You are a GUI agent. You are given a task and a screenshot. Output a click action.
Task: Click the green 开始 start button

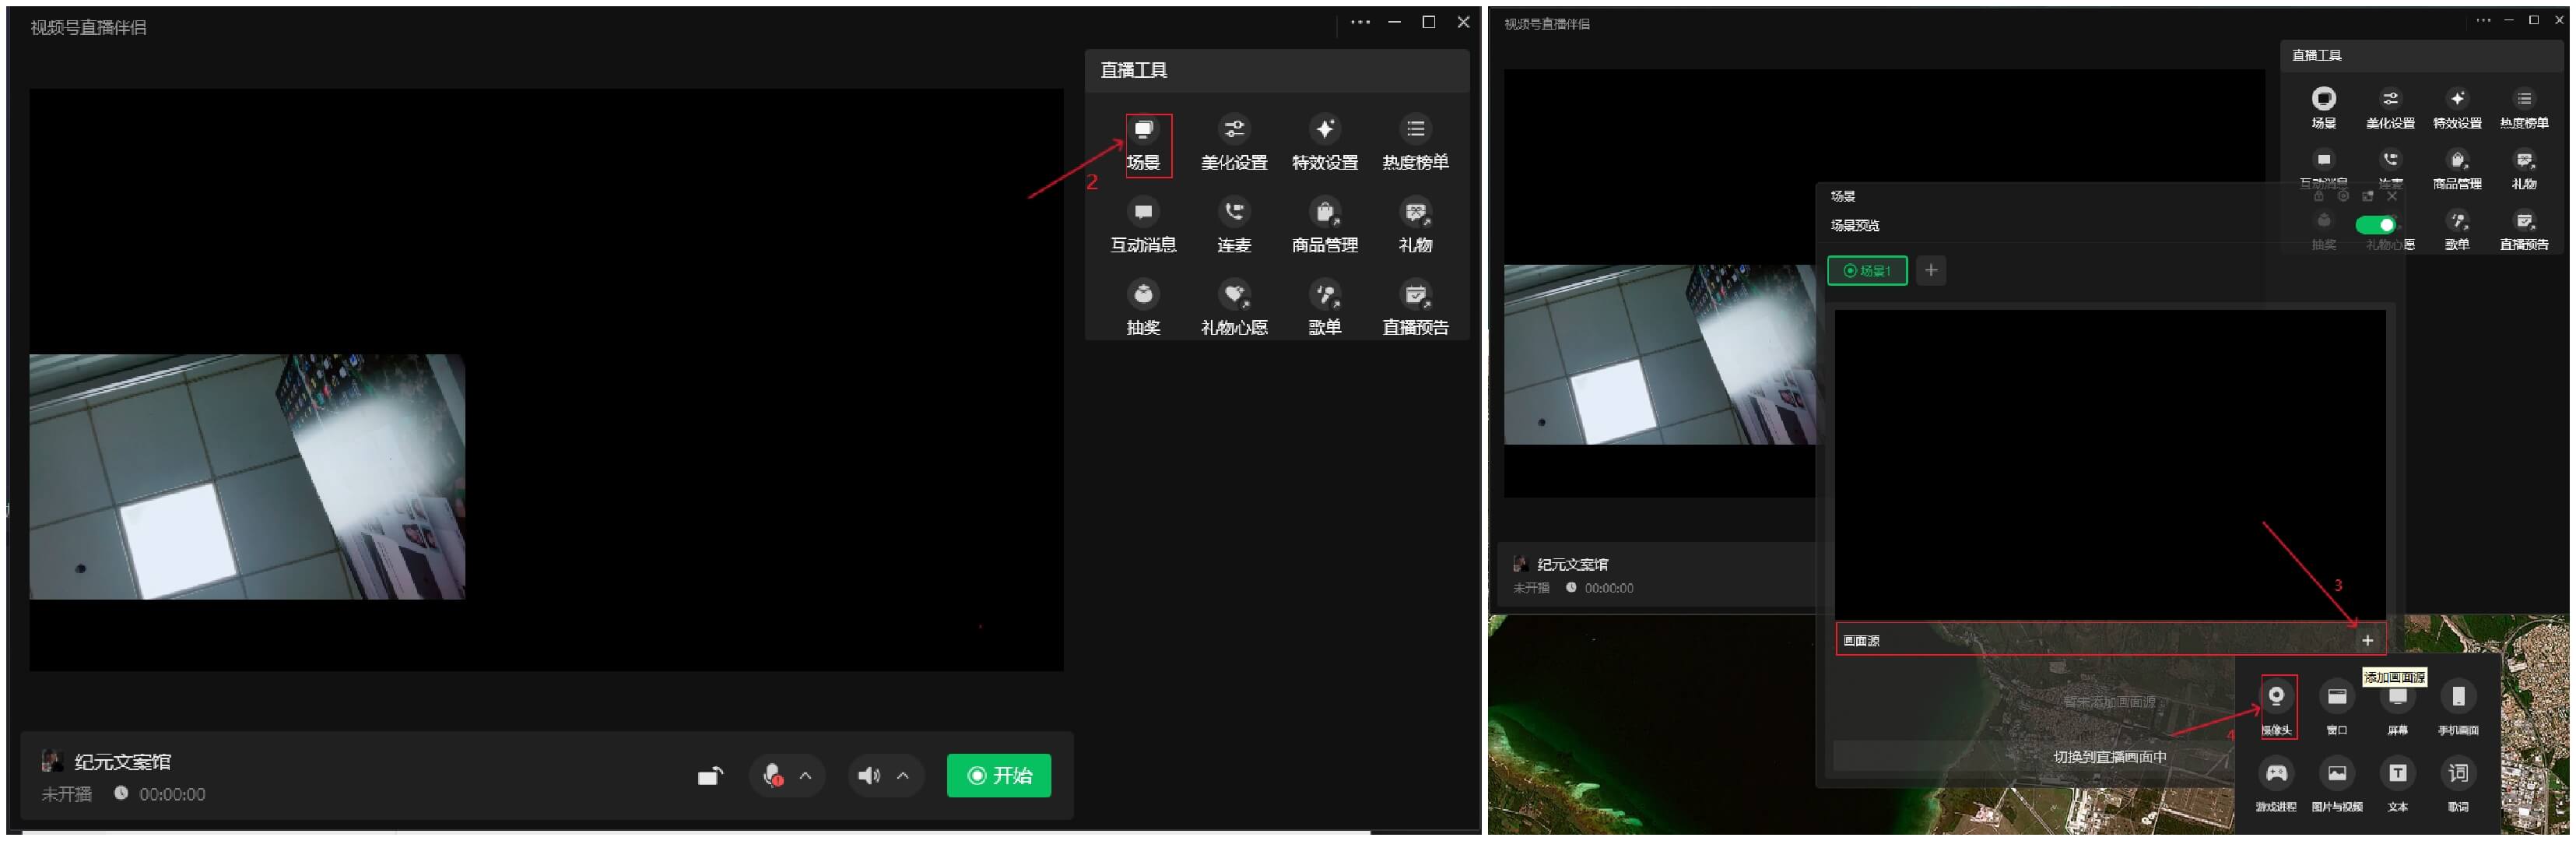click(998, 776)
